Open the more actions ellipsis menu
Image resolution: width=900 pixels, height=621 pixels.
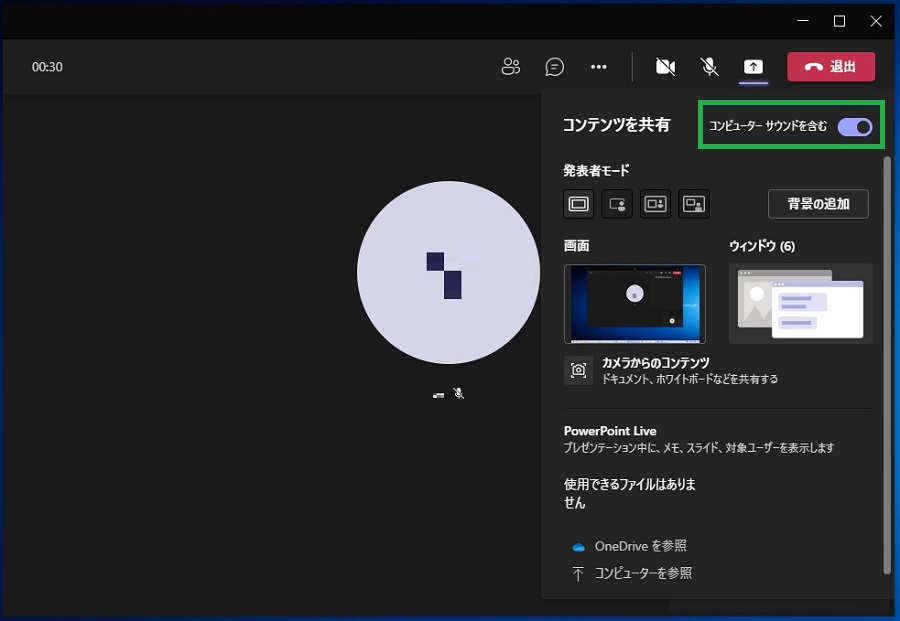[598, 67]
